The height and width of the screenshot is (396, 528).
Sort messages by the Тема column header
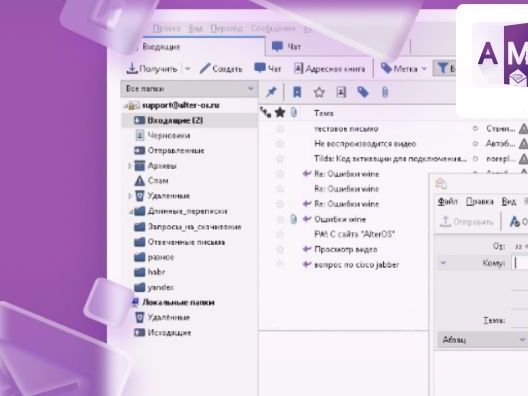pos(324,113)
